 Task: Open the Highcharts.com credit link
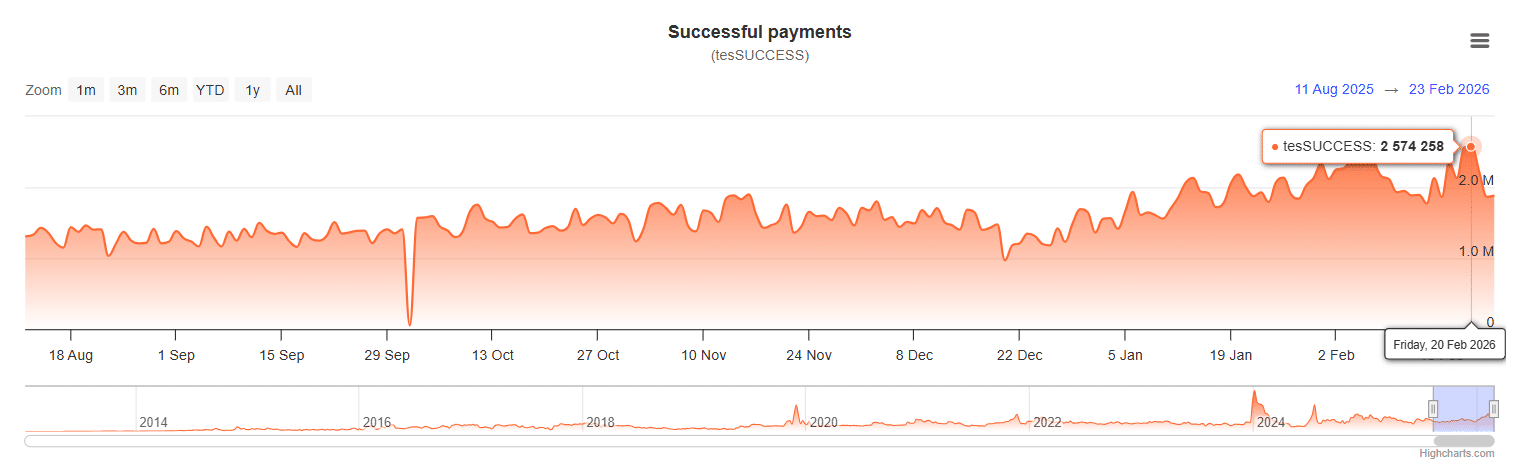1457,454
